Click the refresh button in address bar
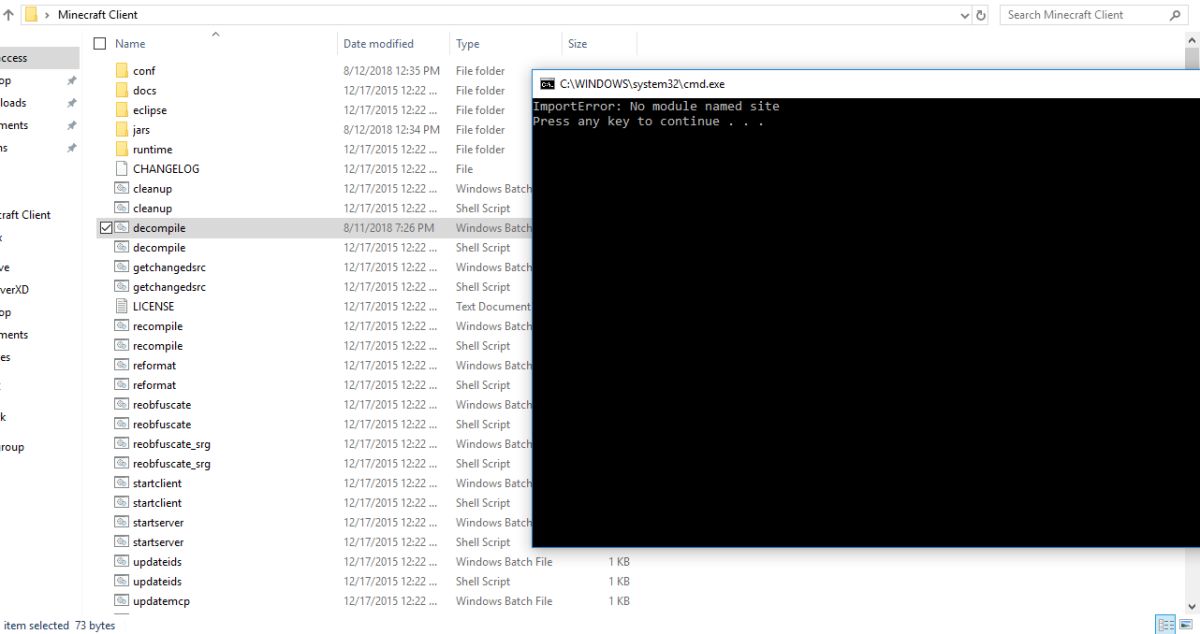This screenshot has height=634, width=1200. (x=981, y=15)
